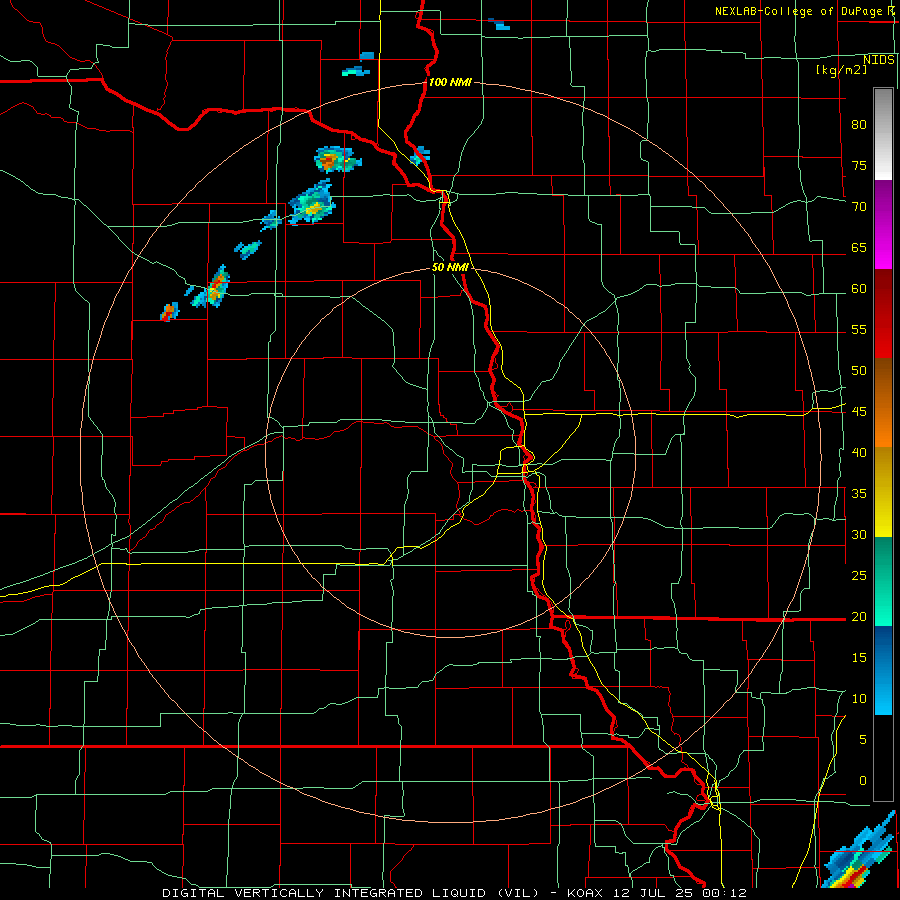This screenshot has height=900, width=900.
Task: Click the 30 value on the color scale
Action: [x=859, y=534]
